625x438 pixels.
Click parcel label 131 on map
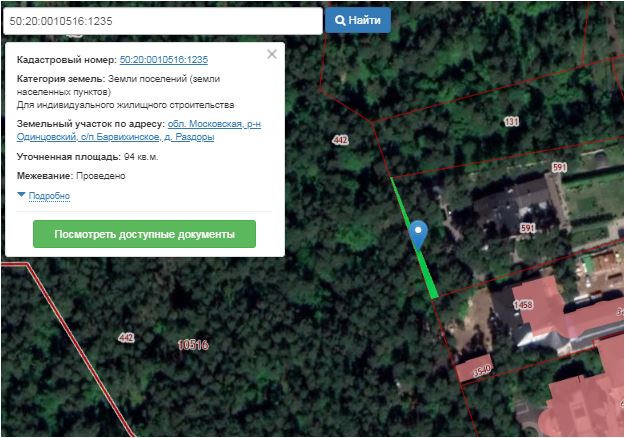click(511, 122)
